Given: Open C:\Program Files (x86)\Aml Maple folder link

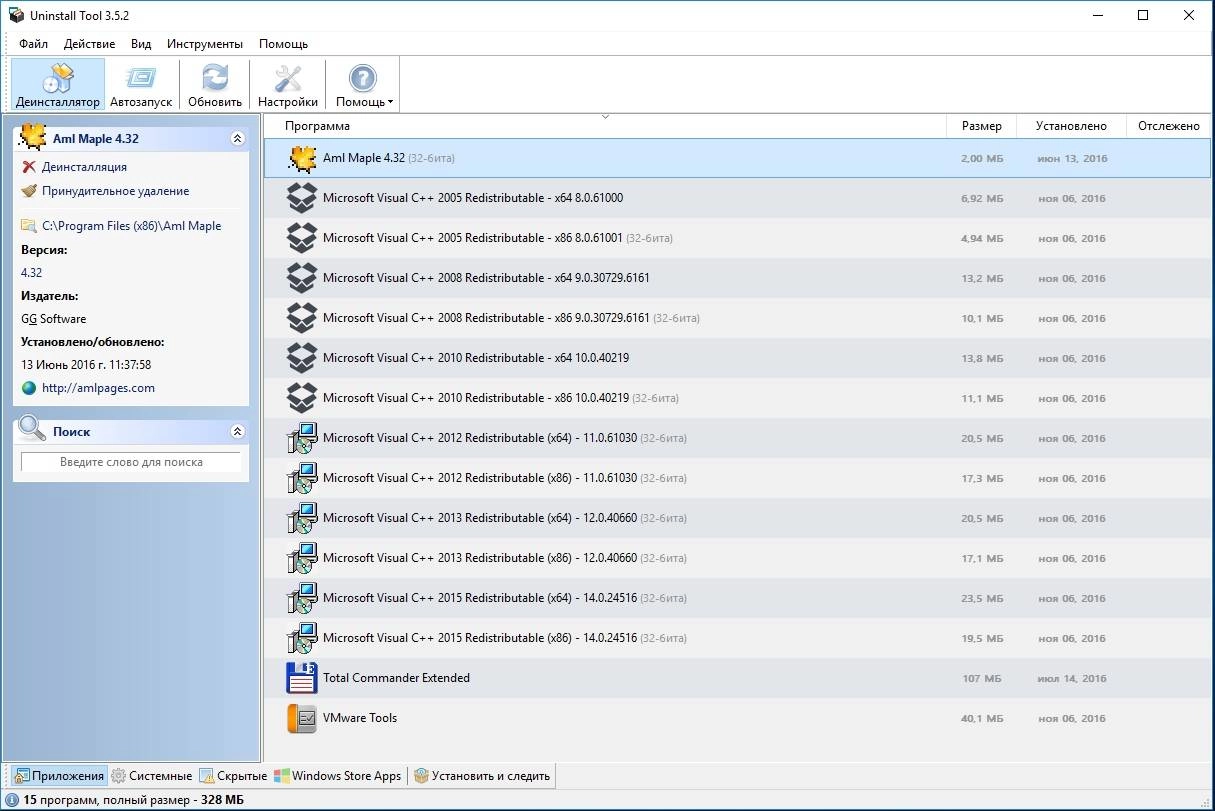Looking at the screenshot, I should (131, 226).
